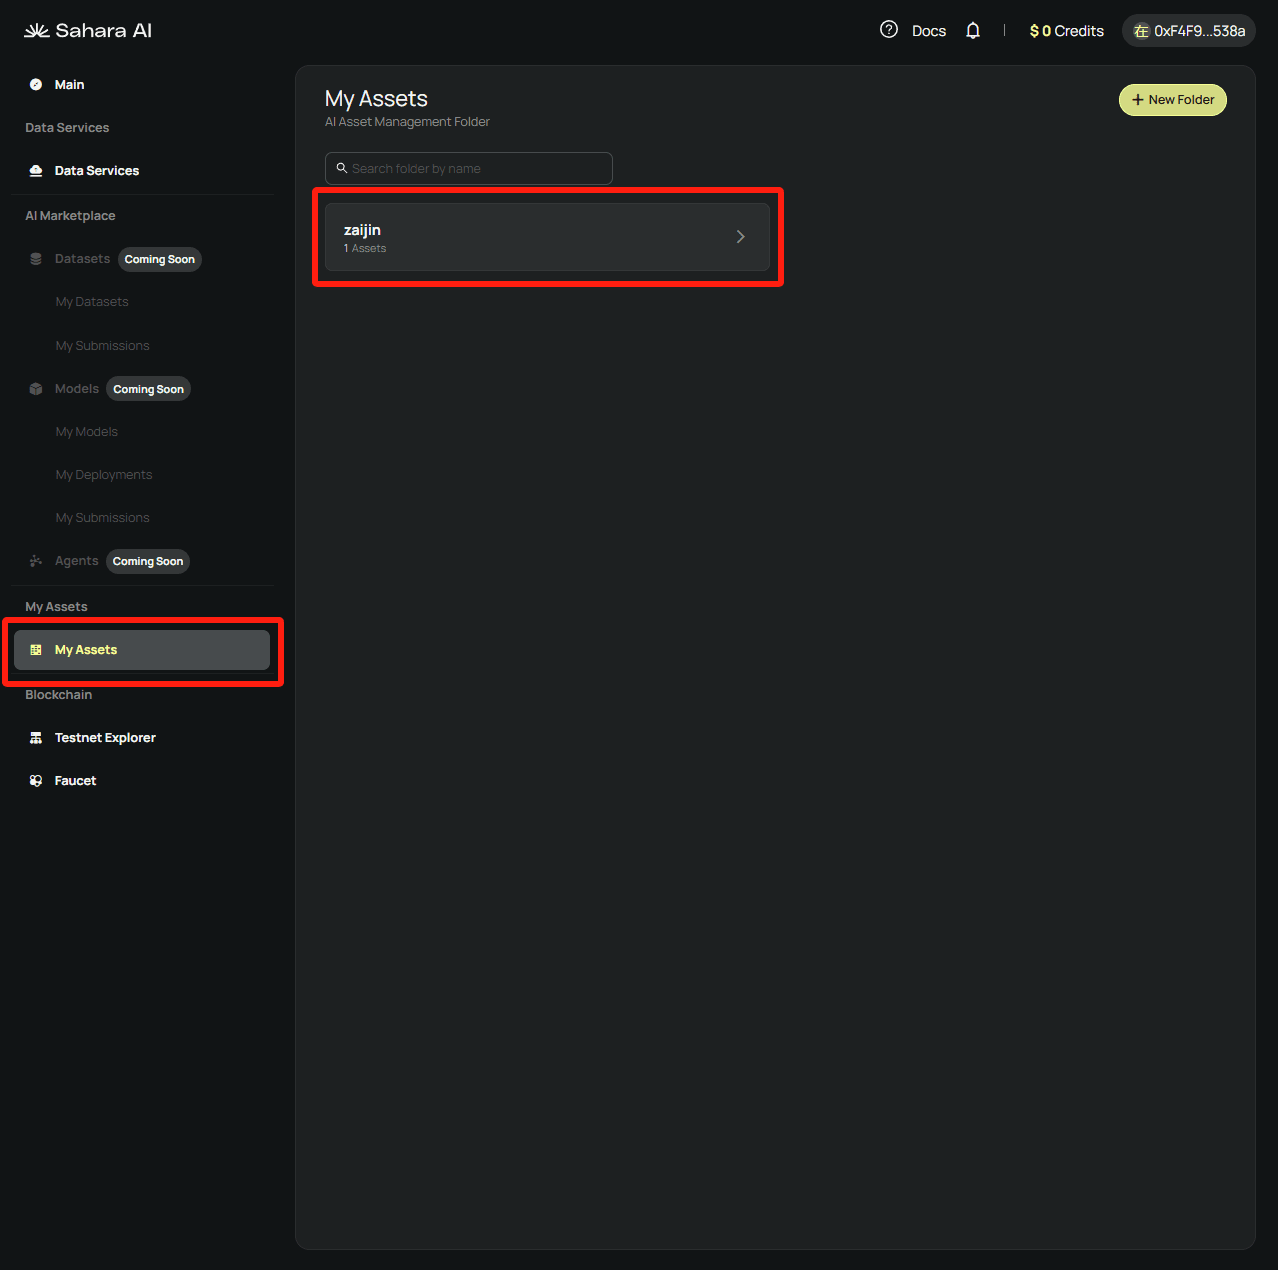Screen dimensions: 1278x1270
Task: Open My Models in sidebar
Action: tap(87, 432)
